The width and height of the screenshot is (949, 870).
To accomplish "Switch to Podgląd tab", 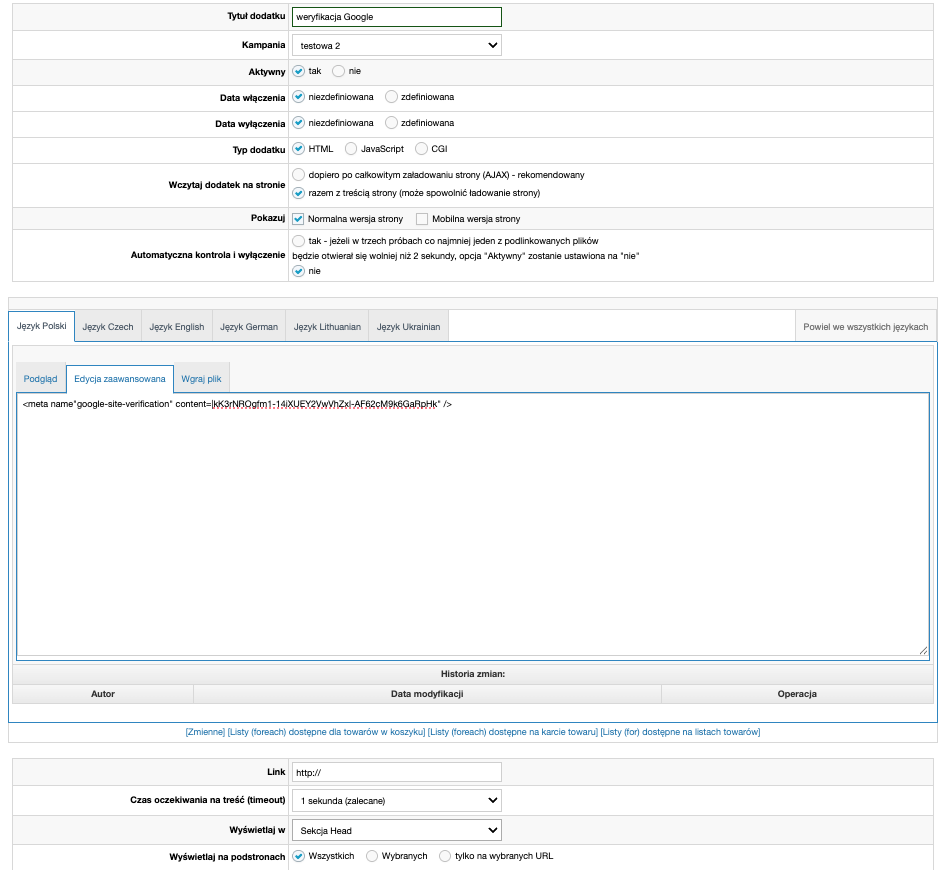I will pos(40,379).
